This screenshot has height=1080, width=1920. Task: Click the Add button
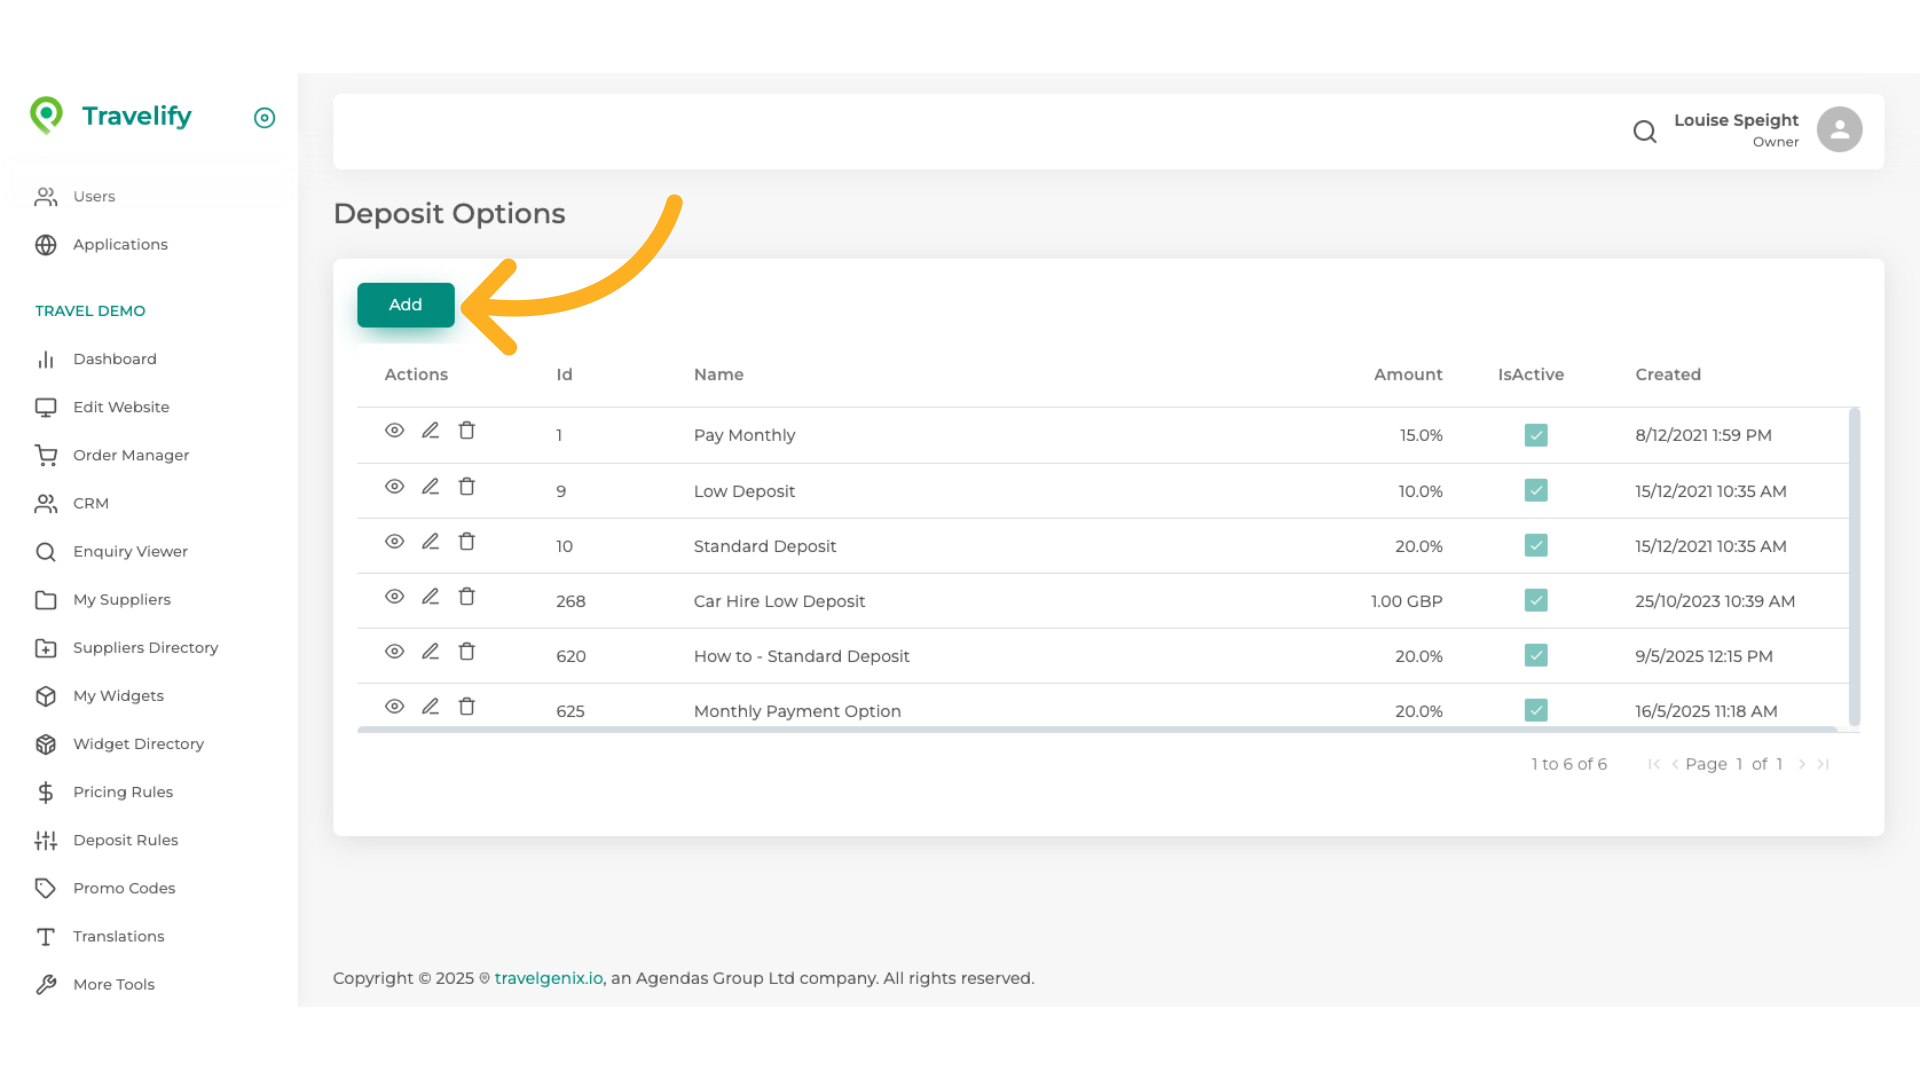tap(405, 305)
